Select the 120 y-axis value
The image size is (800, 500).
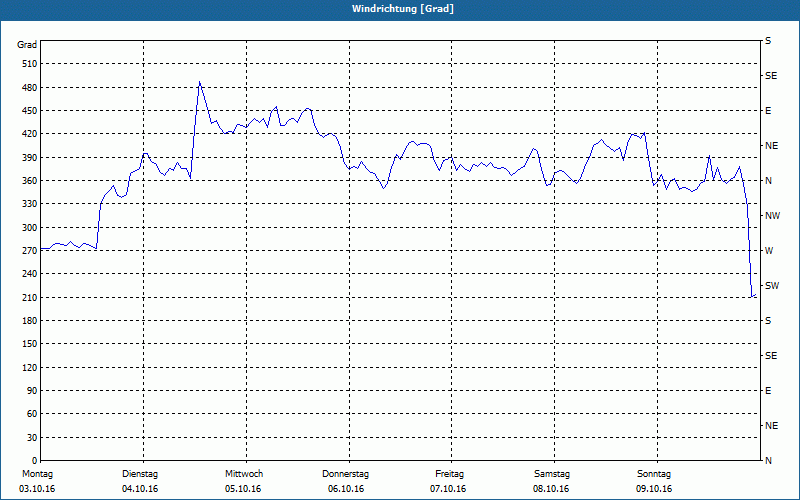[30, 367]
